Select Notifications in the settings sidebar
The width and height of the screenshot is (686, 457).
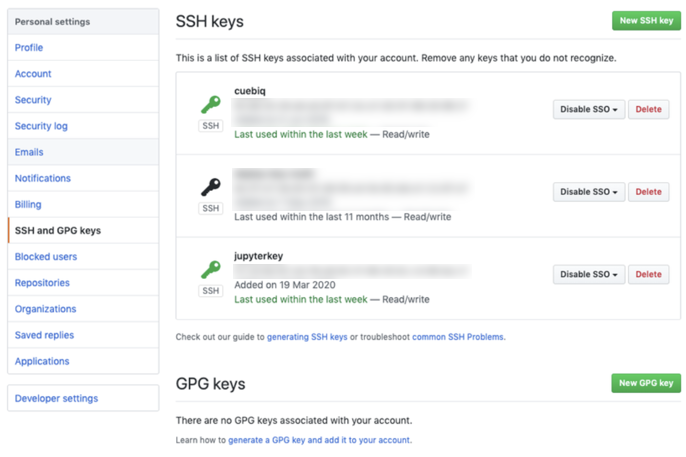[43, 178]
